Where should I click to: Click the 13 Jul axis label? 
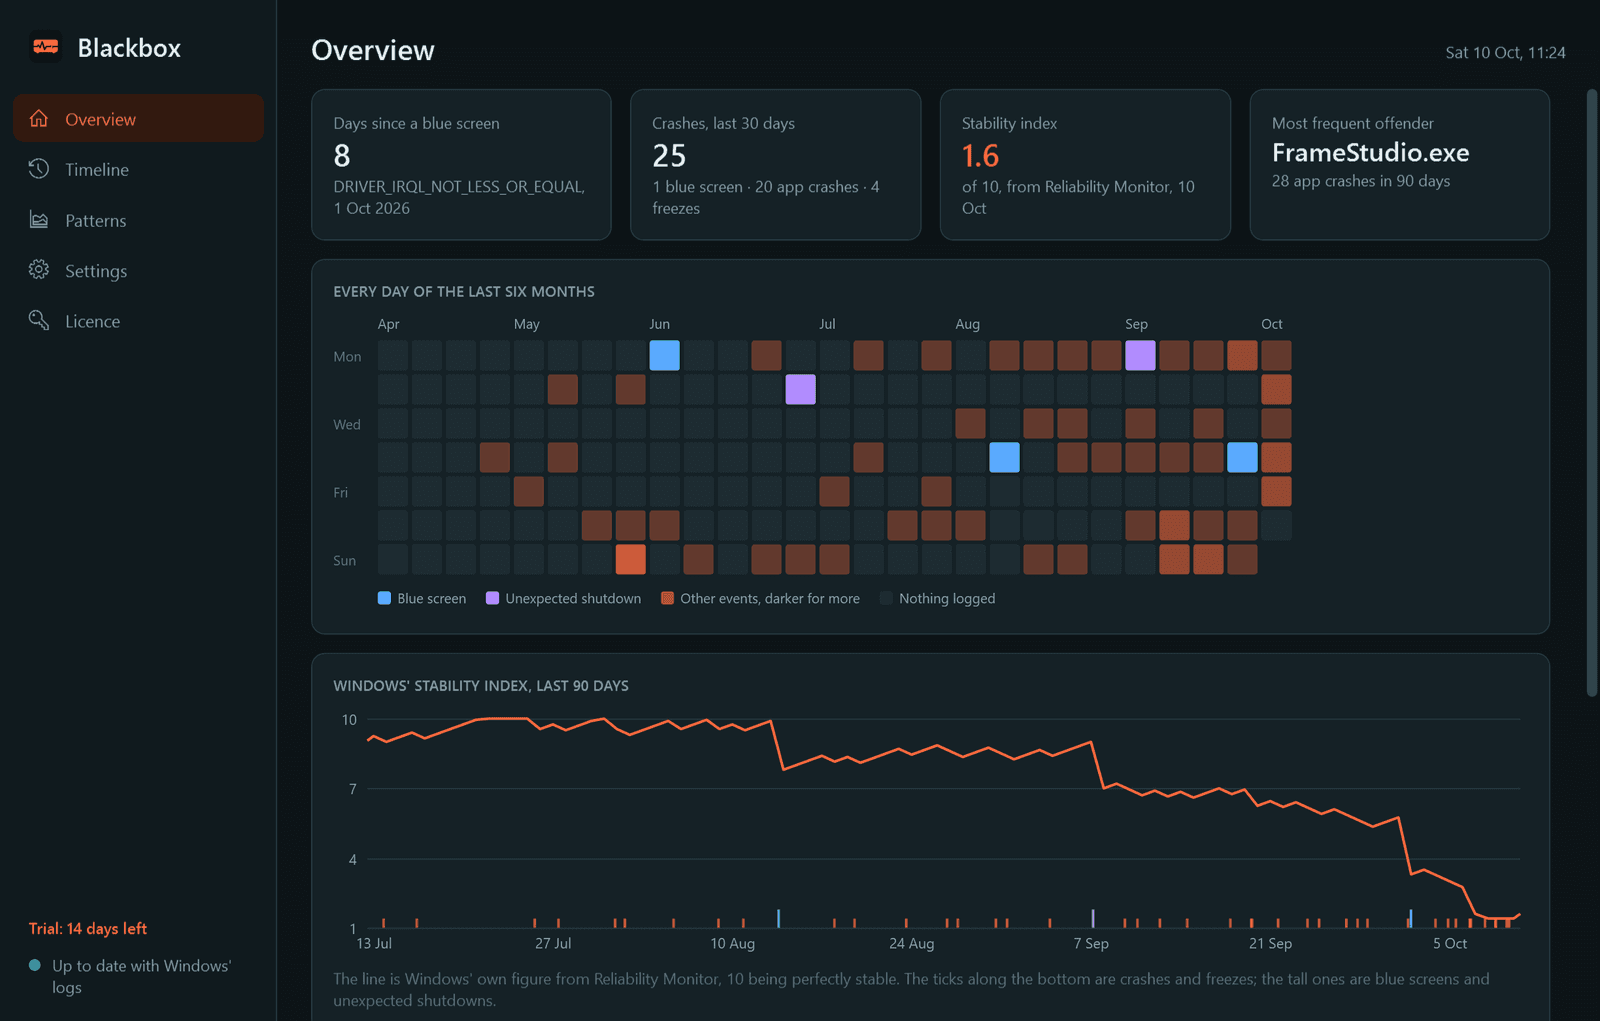tap(374, 943)
